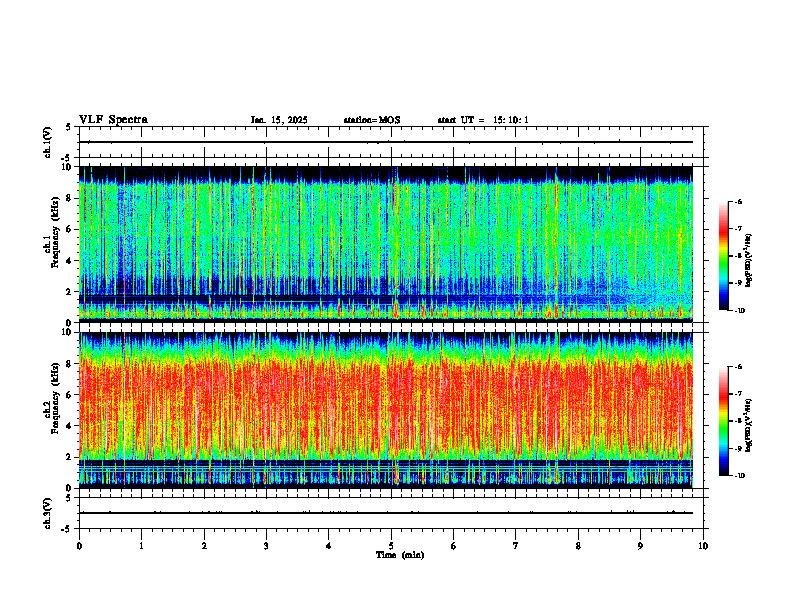
Task: Click the ch.1 frequency tick label "2"
Action: (x=70, y=292)
